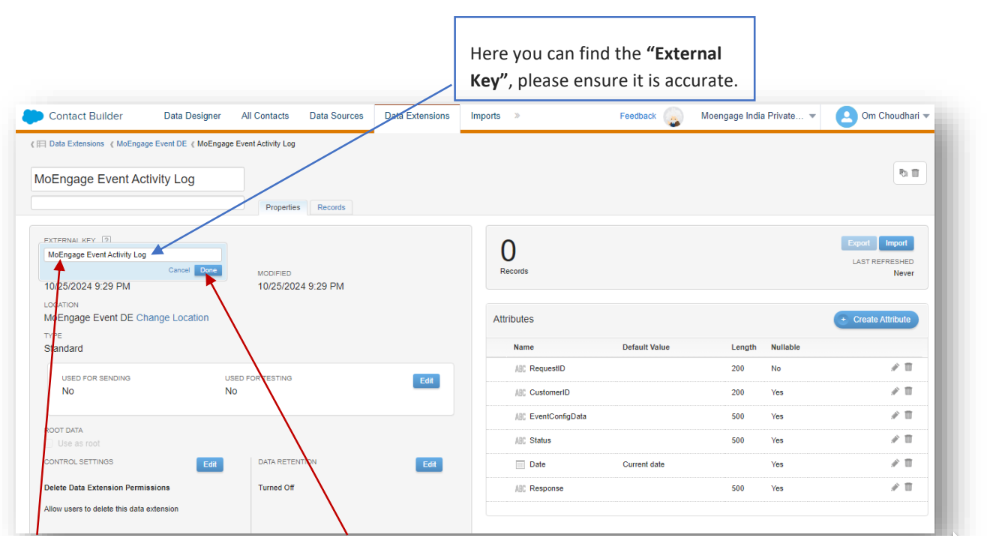Delete the CustomerID attribute trash icon

(909, 391)
